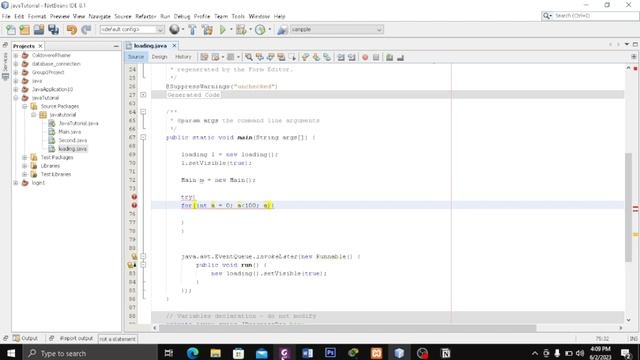This screenshot has width=640, height=360.
Task: Select JavaTutorial.java in the project tree
Action: [78, 123]
